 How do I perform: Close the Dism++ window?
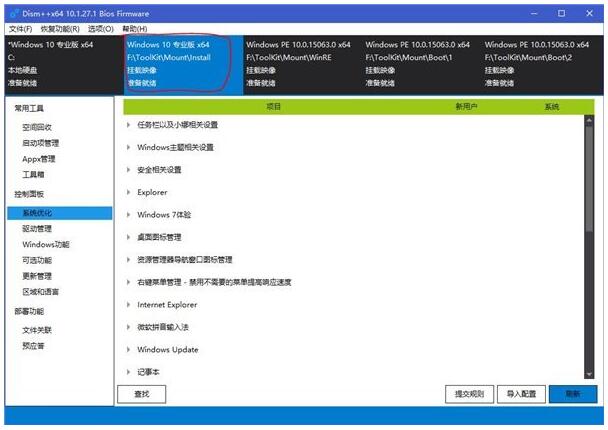coord(589,14)
